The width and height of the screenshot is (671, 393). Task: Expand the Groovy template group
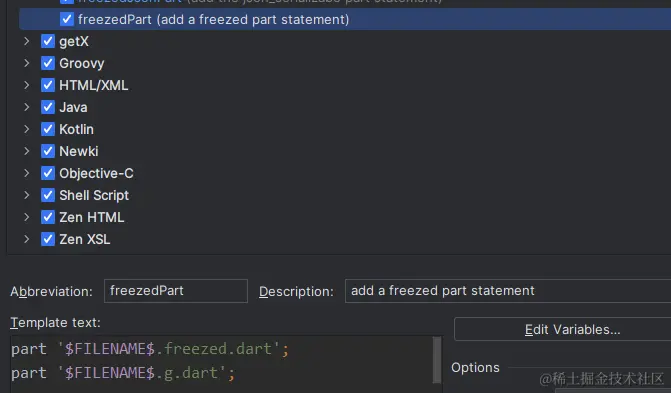(x=27, y=63)
